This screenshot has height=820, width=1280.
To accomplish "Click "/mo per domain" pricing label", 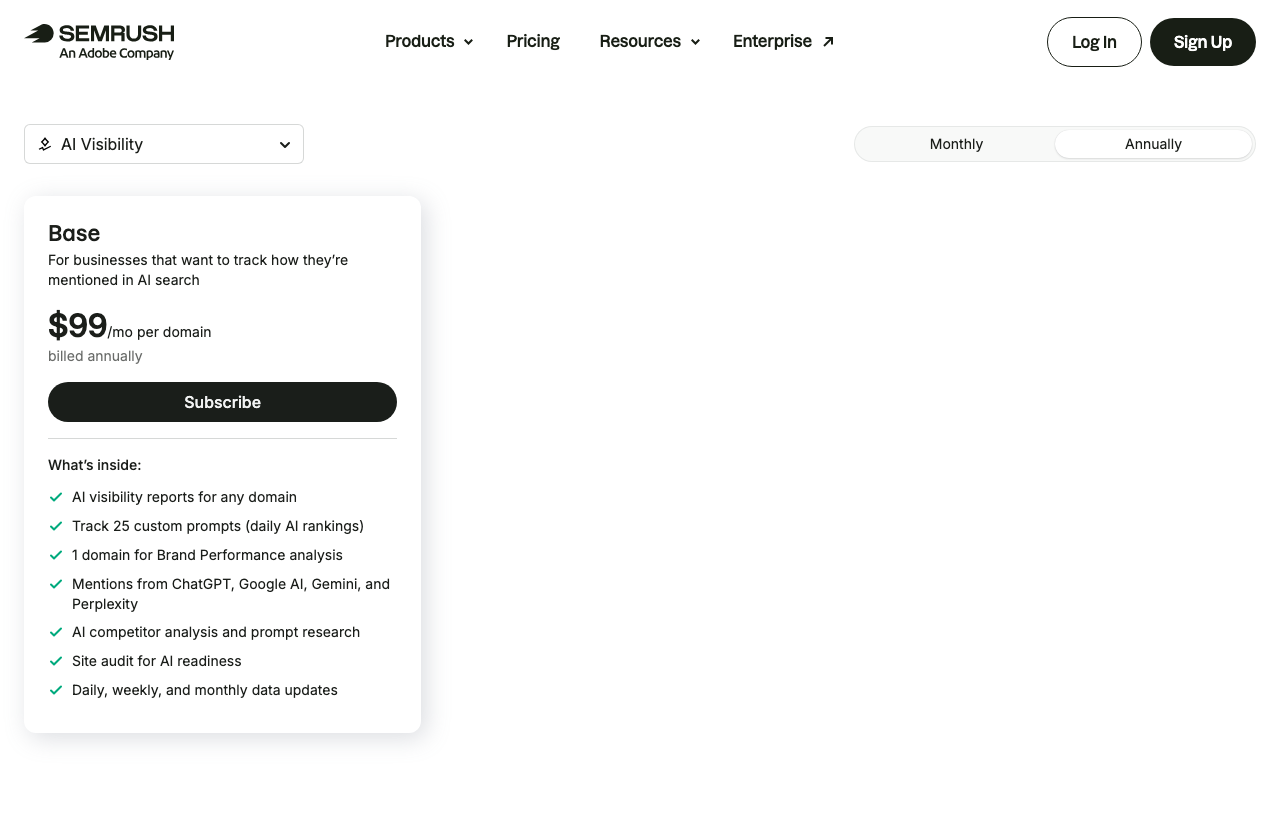I will tap(160, 332).
